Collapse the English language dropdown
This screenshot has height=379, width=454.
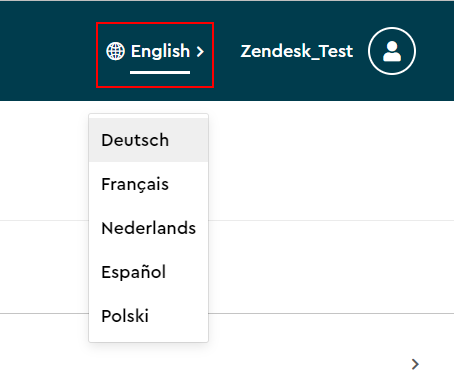(155, 55)
